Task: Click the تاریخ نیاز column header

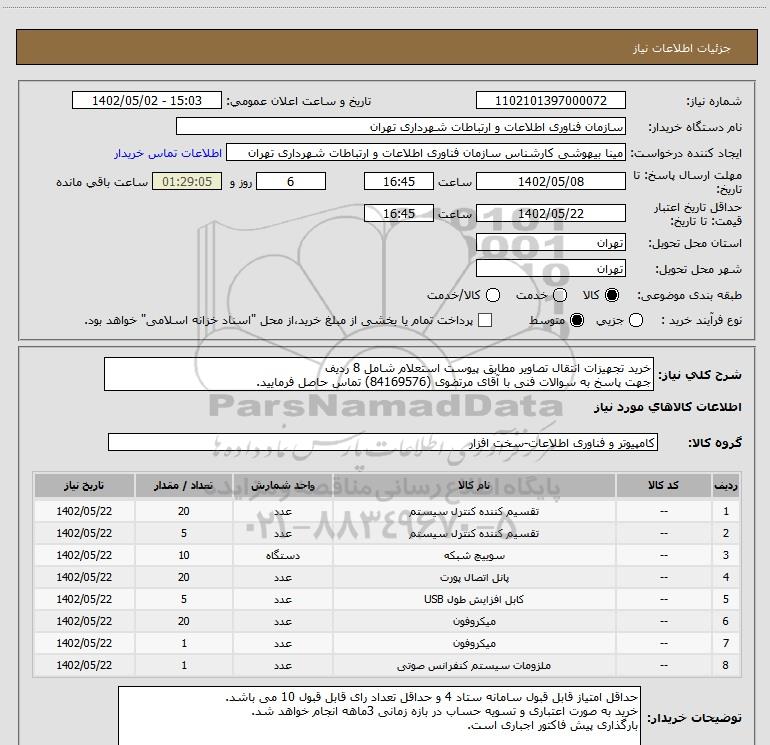Action: [84, 486]
